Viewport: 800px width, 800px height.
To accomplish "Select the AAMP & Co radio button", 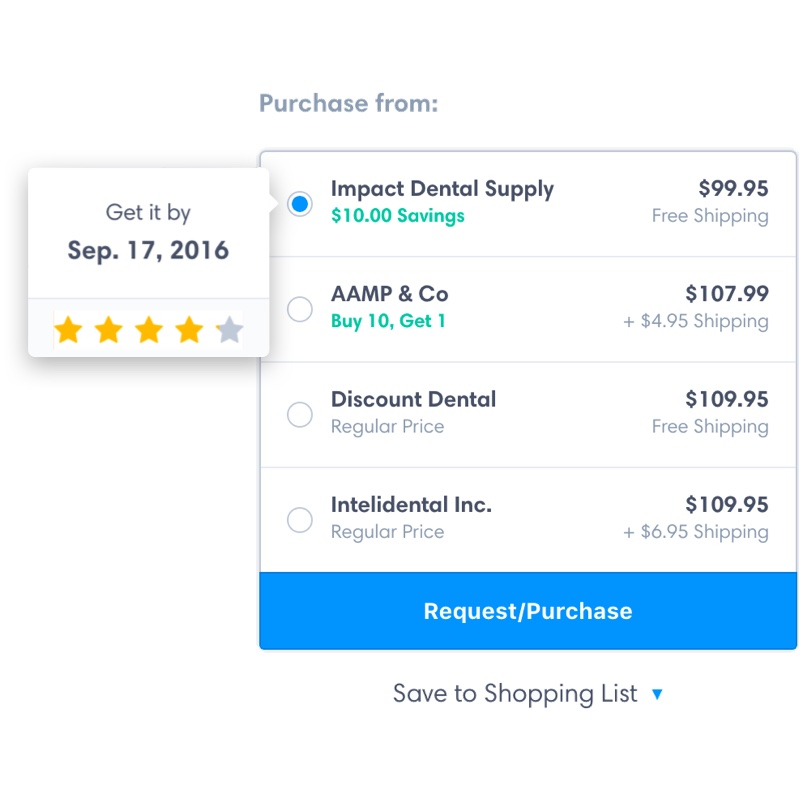I will click(300, 309).
